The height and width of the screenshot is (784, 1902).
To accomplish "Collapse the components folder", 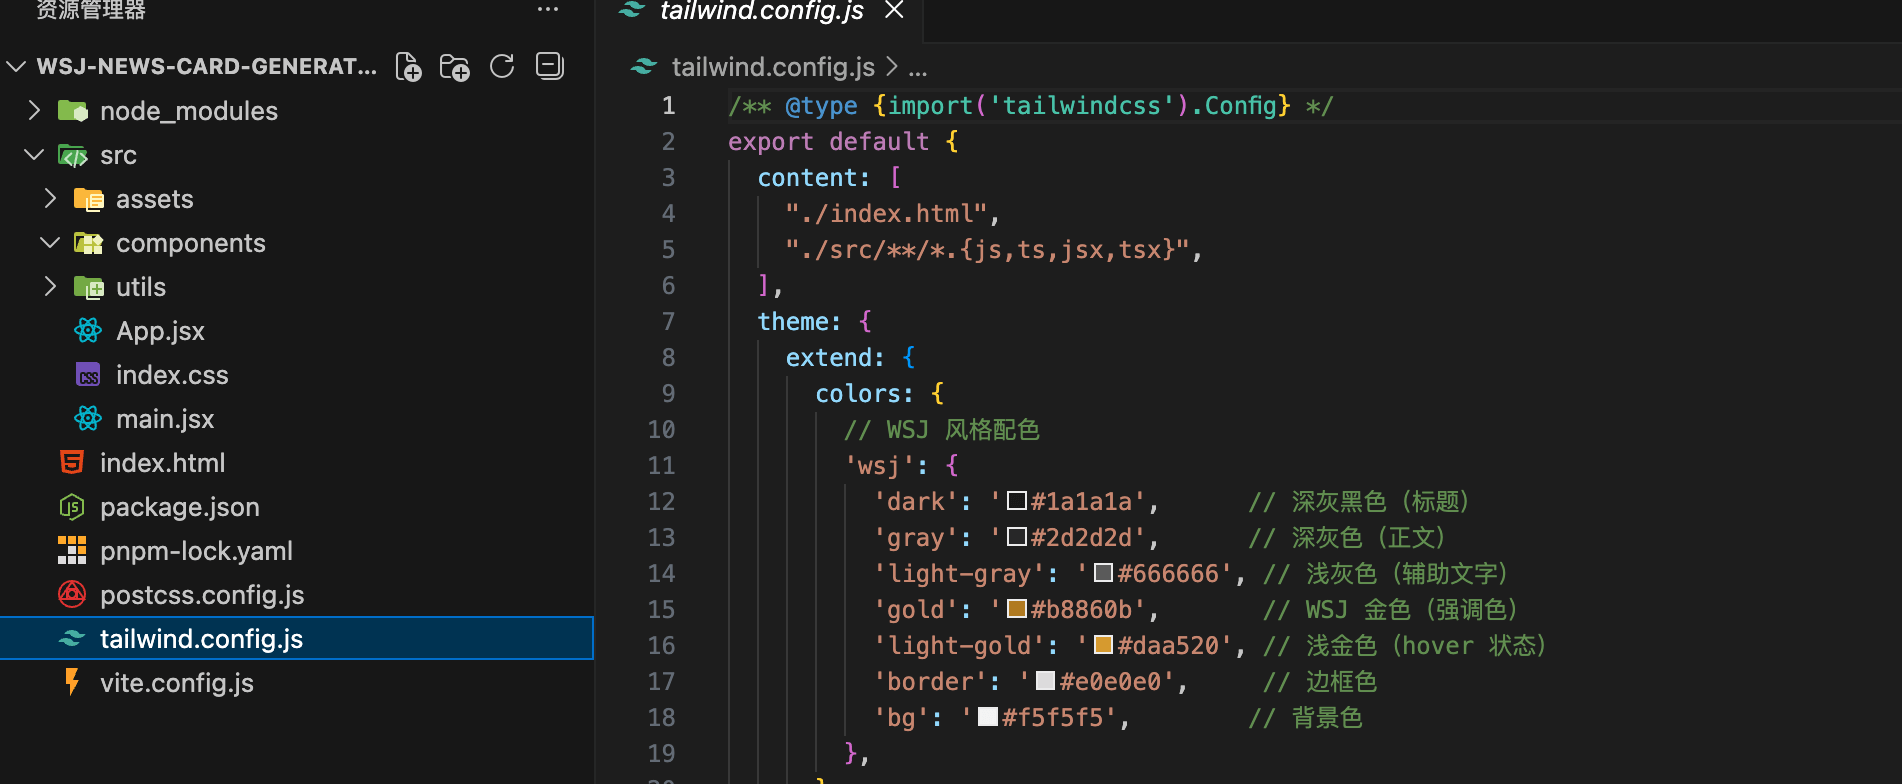I will [50, 243].
